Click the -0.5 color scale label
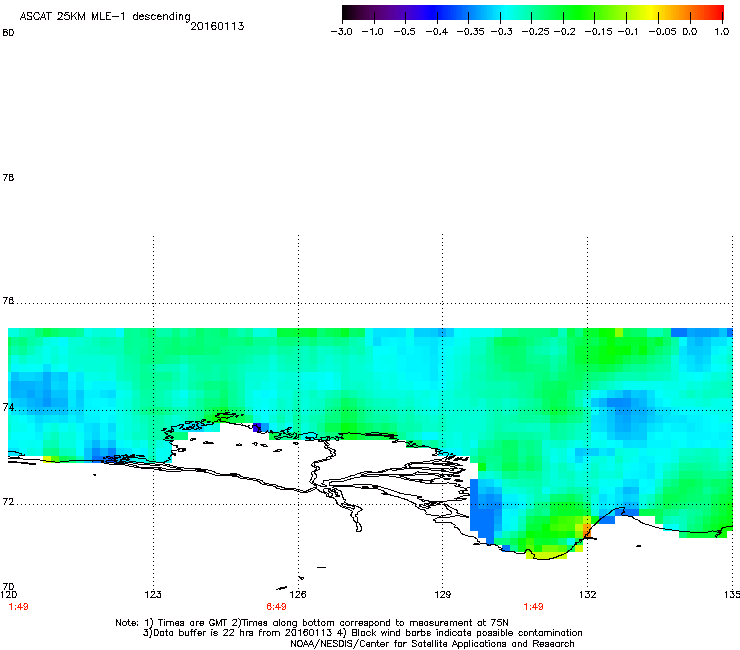 coord(404,32)
